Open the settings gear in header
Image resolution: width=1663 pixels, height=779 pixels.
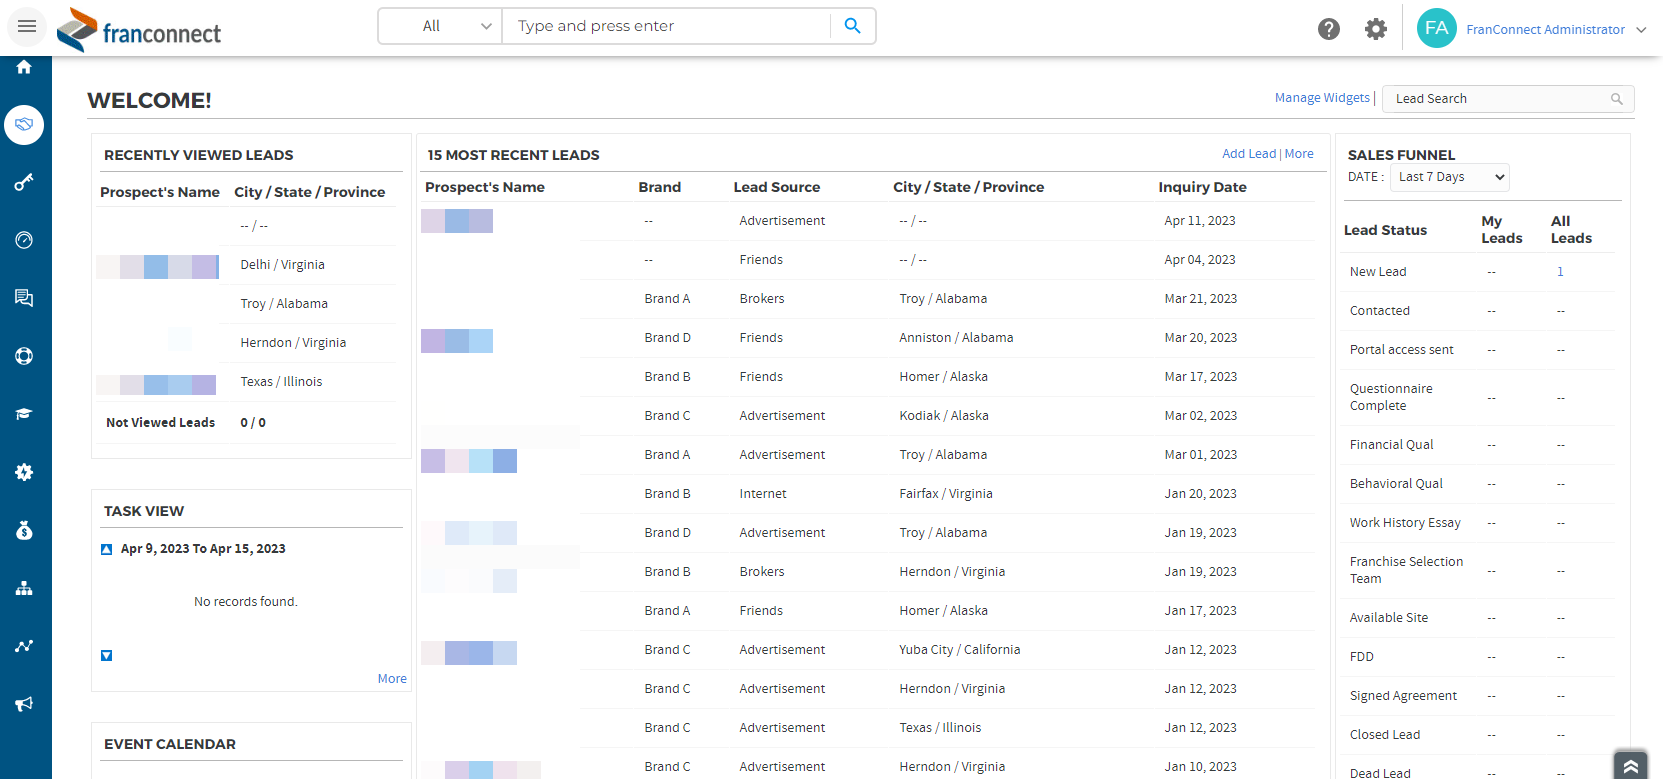[1375, 29]
